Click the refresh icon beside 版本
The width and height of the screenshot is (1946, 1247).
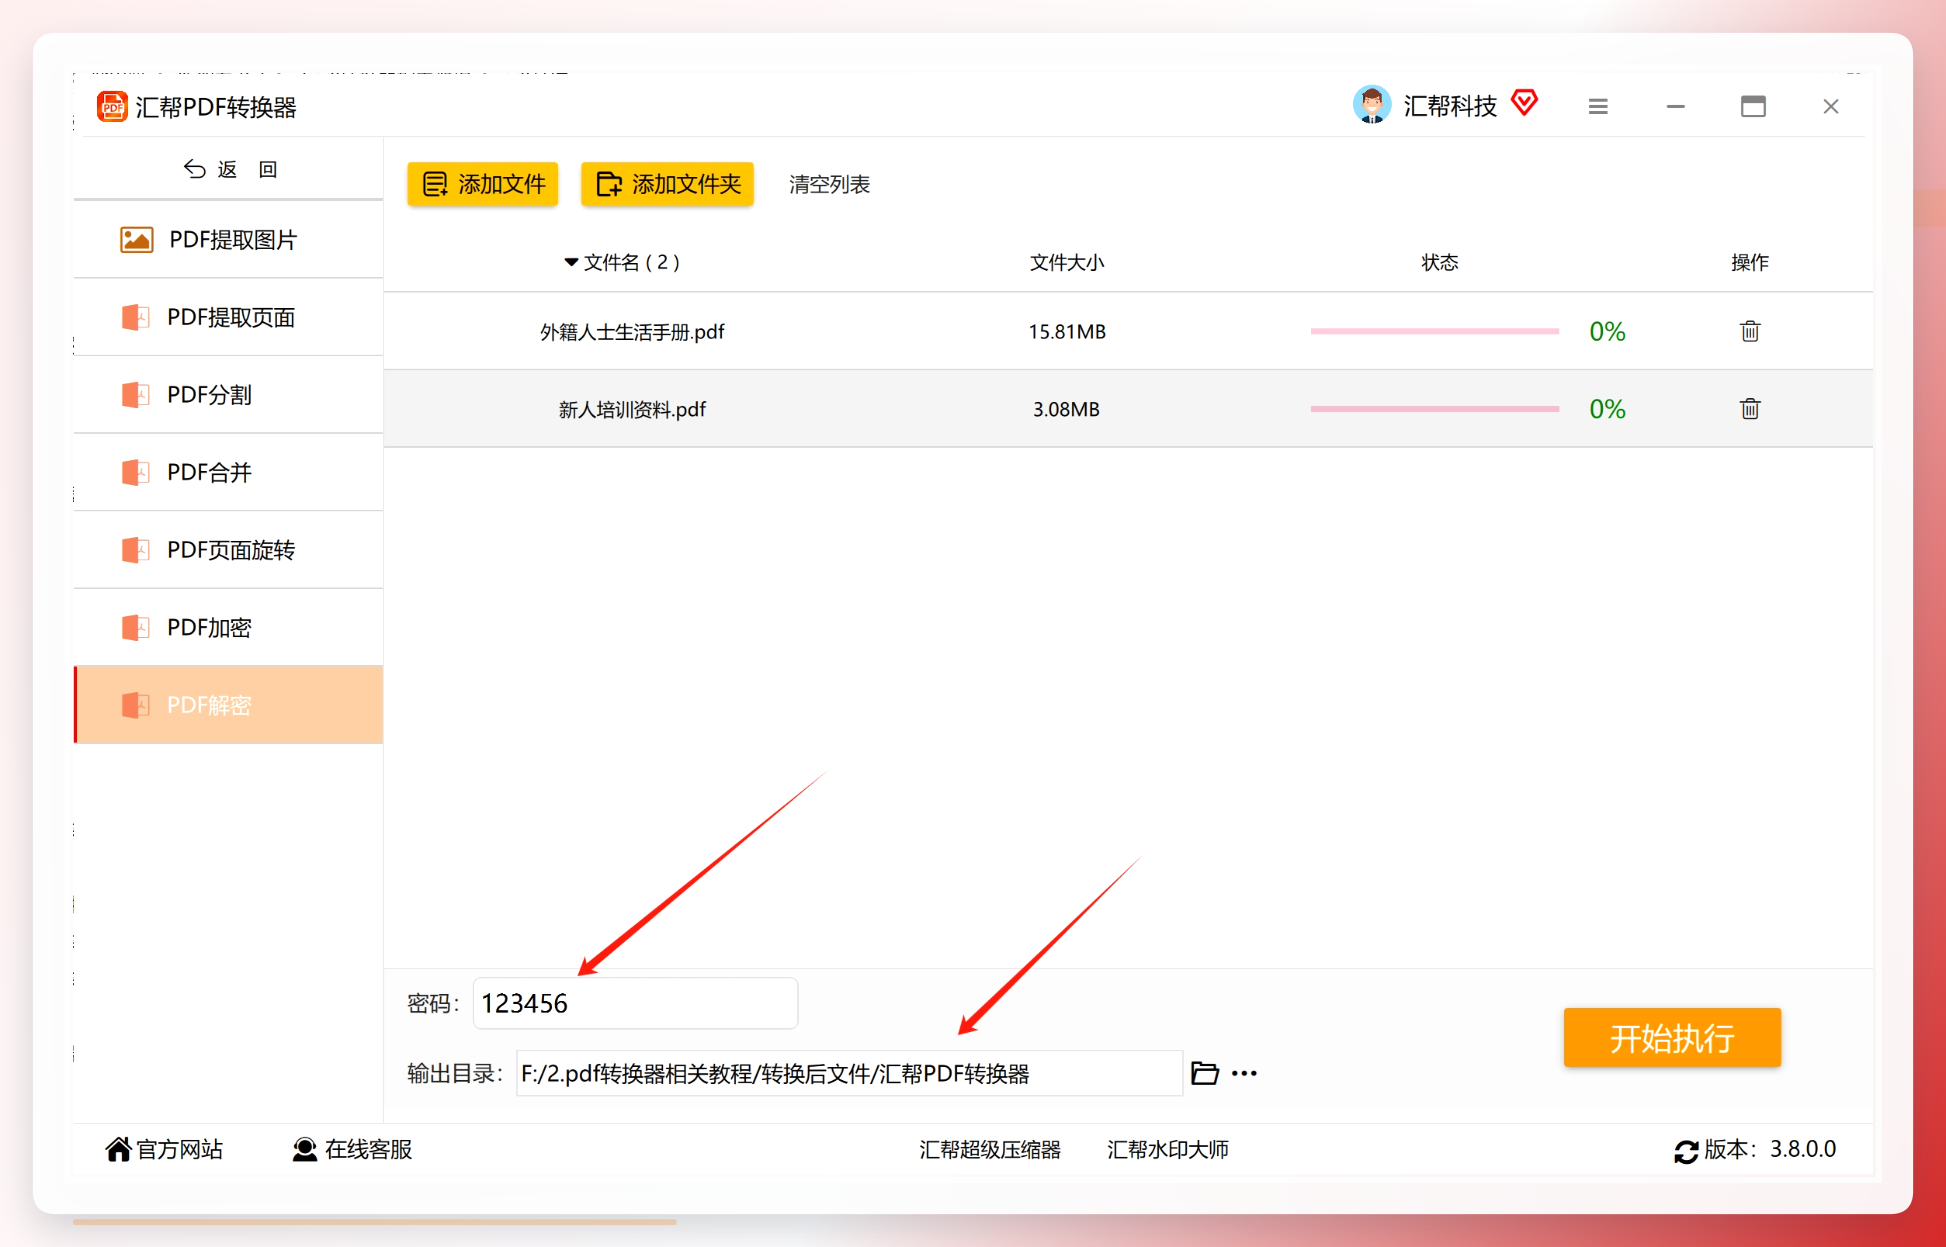click(1686, 1152)
